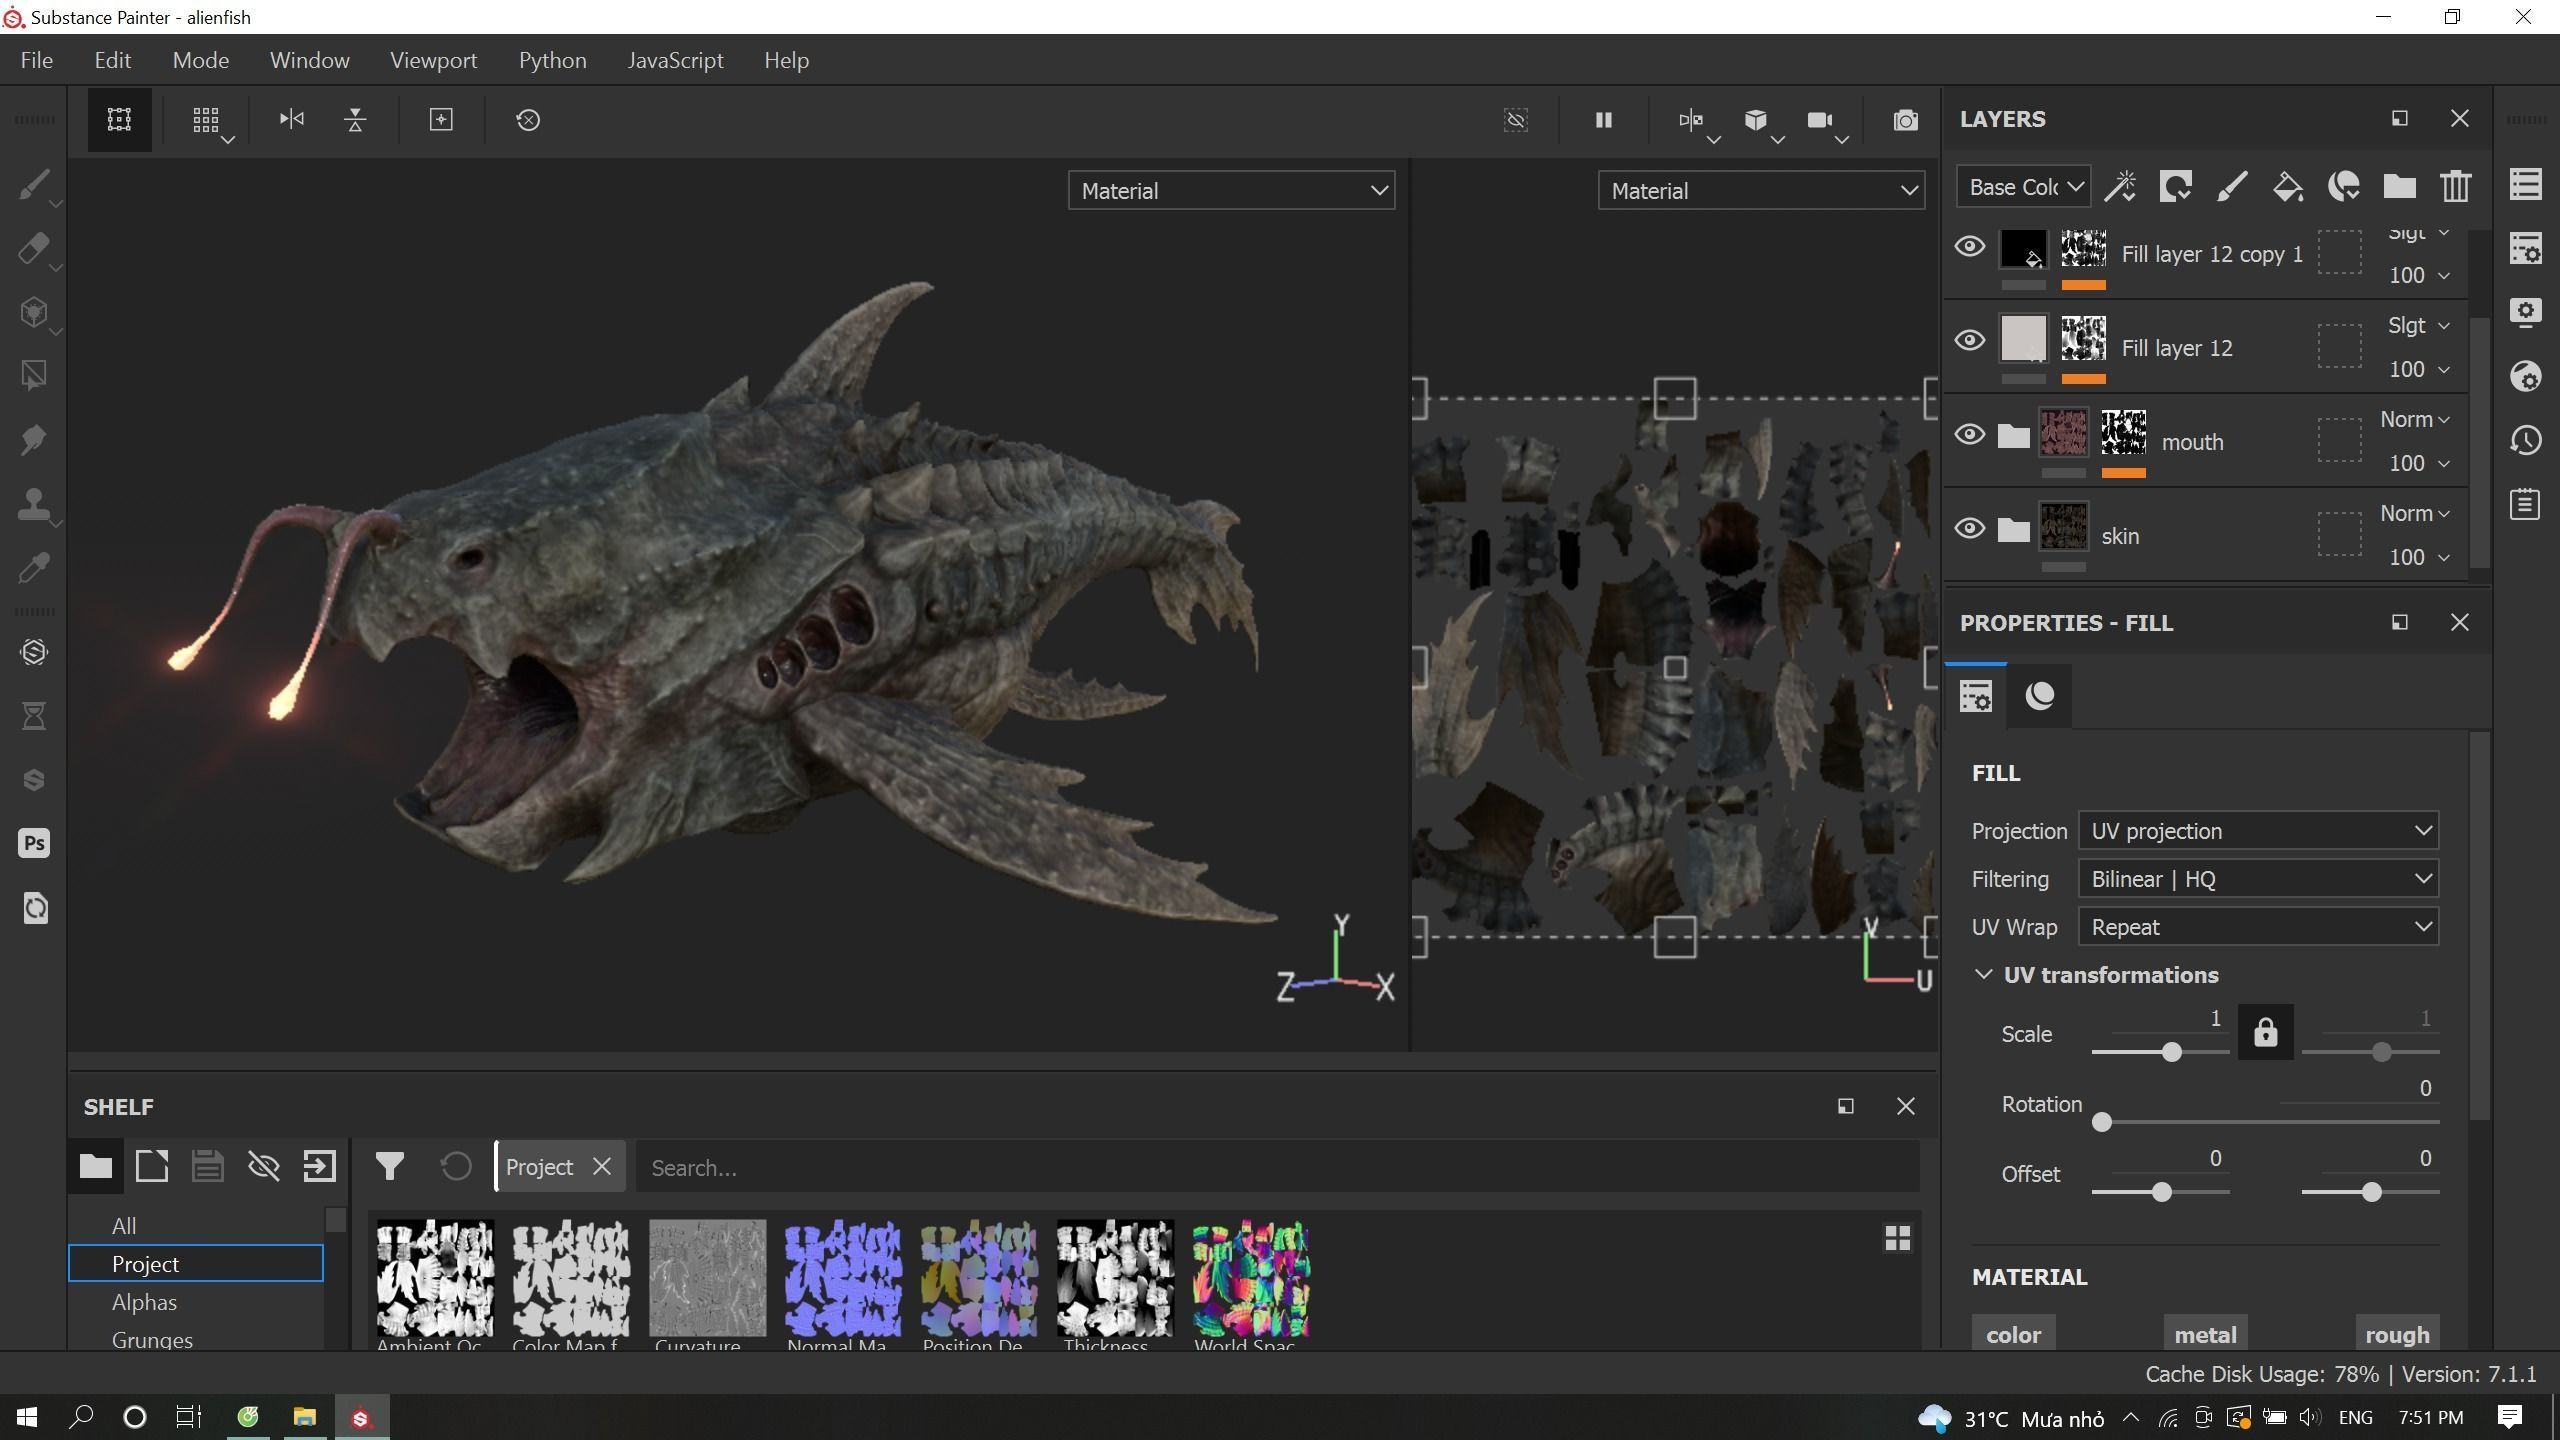
Task: Open Substance Source resources icon
Action: [x=34, y=652]
